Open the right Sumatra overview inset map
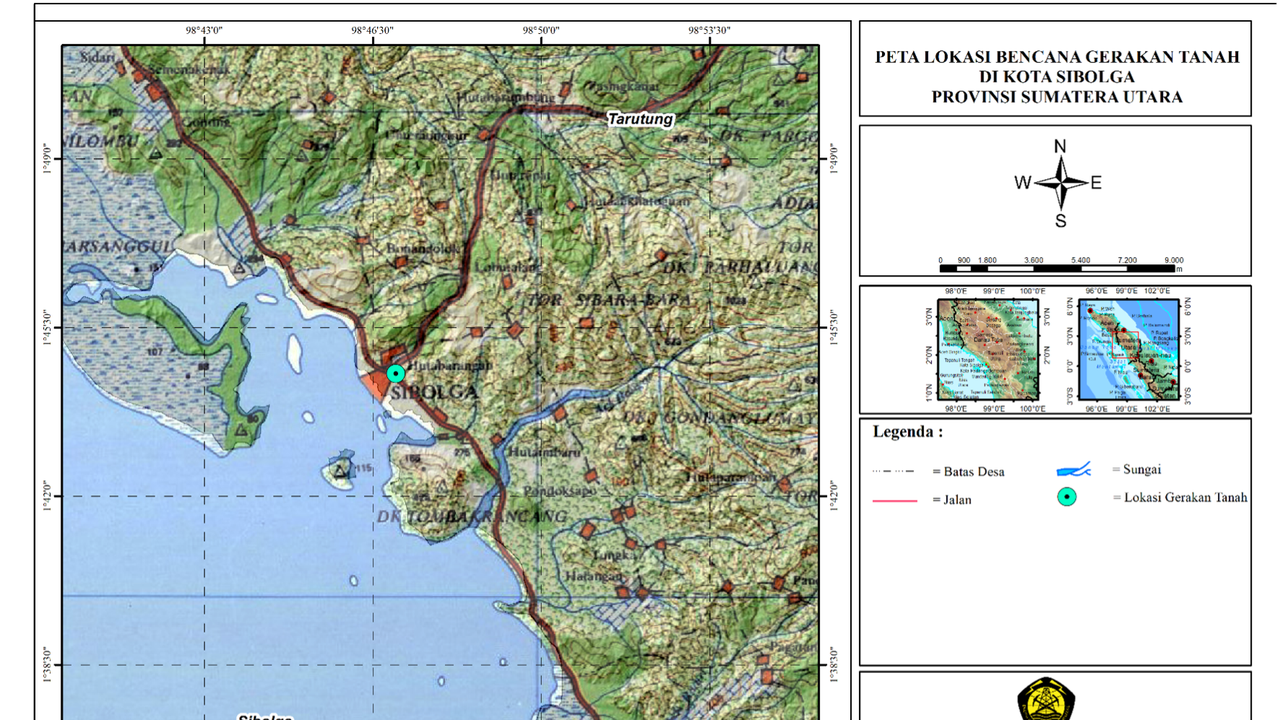1280x720 pixels. coord(1128,350)
